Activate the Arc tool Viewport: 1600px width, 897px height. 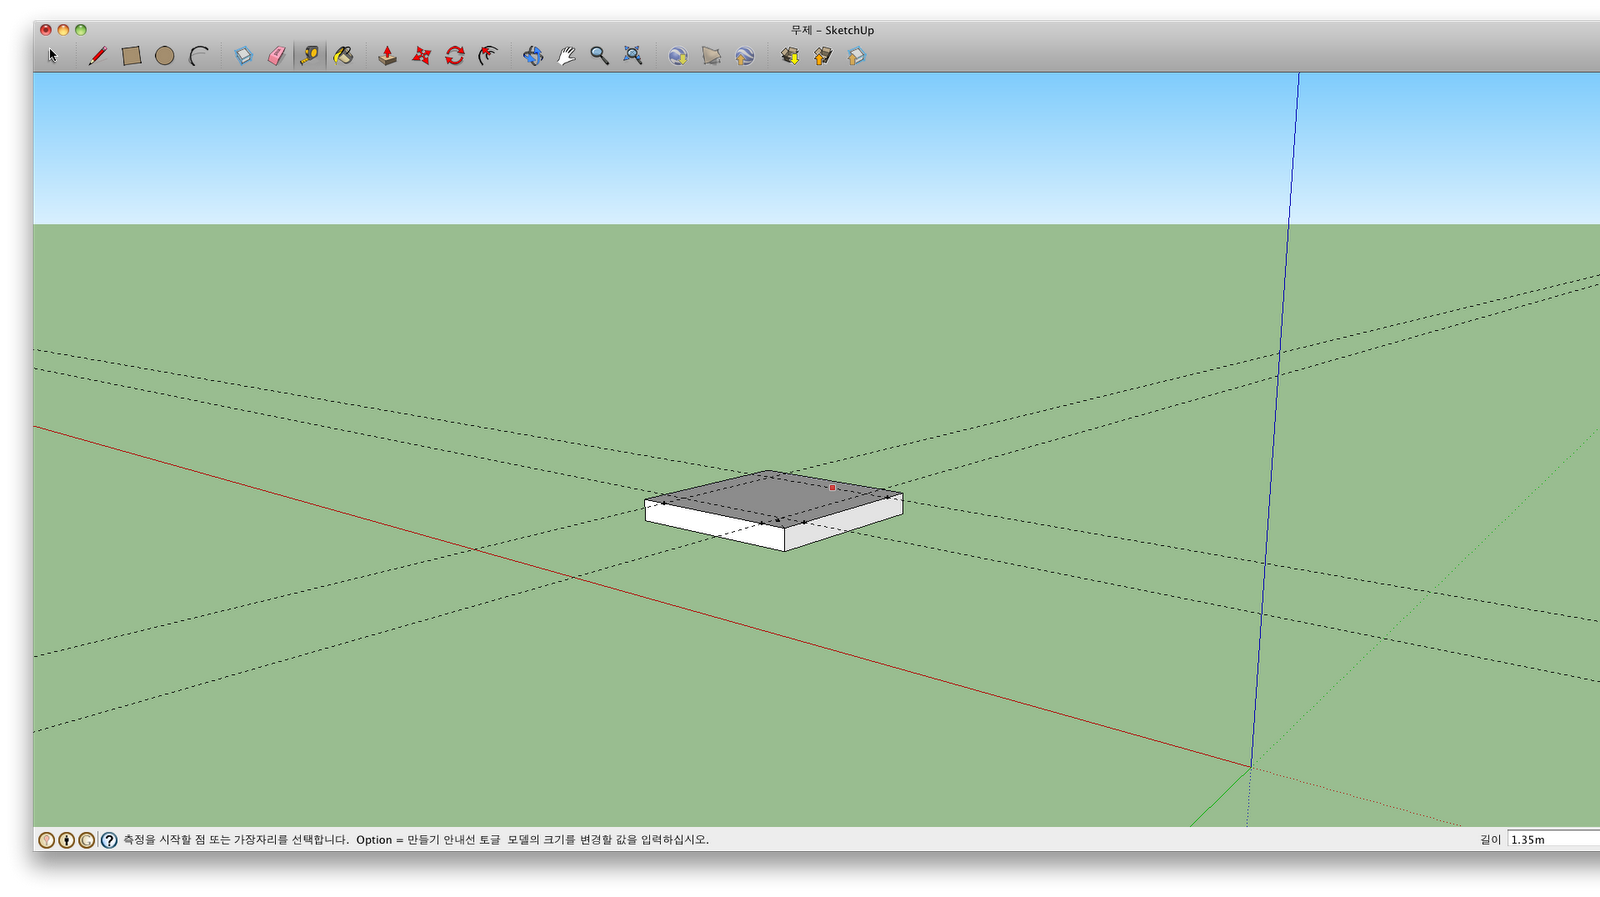pyautogui.click(x=199, y=56)
